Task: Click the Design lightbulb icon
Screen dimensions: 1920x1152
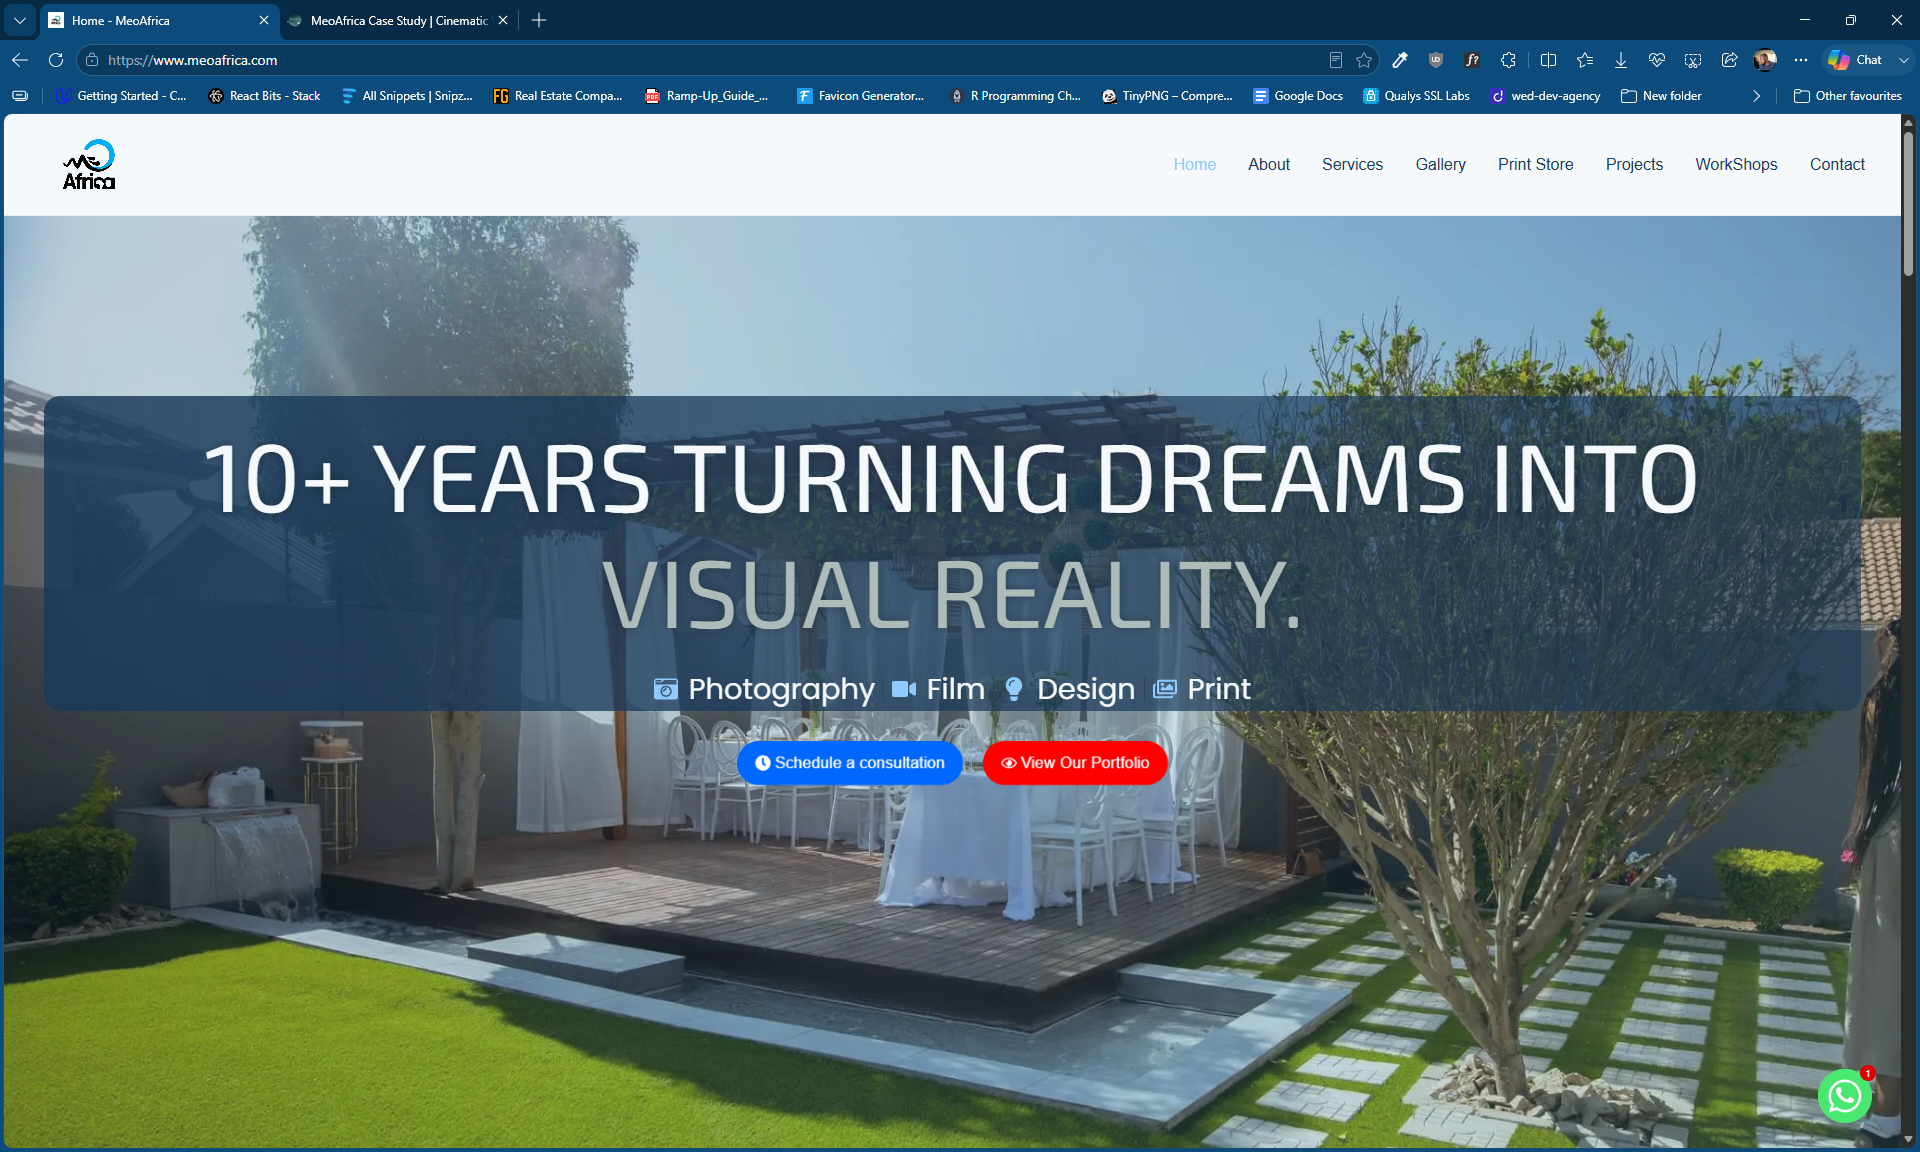Action: click(x=1014, y=689)
